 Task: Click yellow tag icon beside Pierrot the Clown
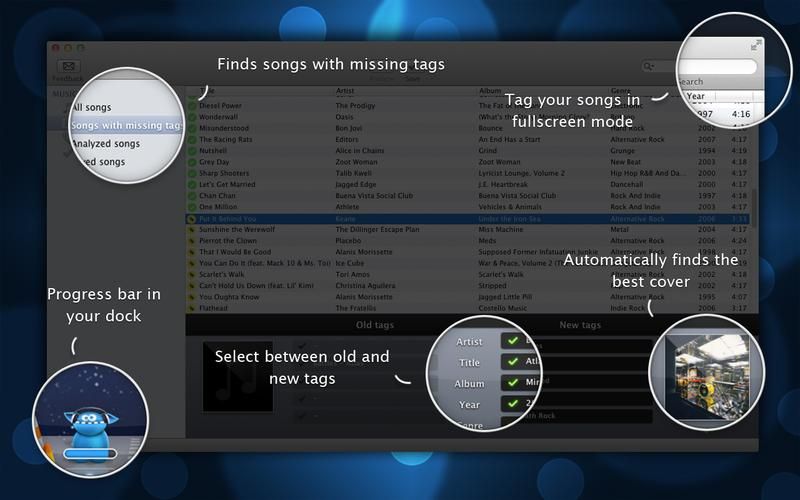(192, 241)
